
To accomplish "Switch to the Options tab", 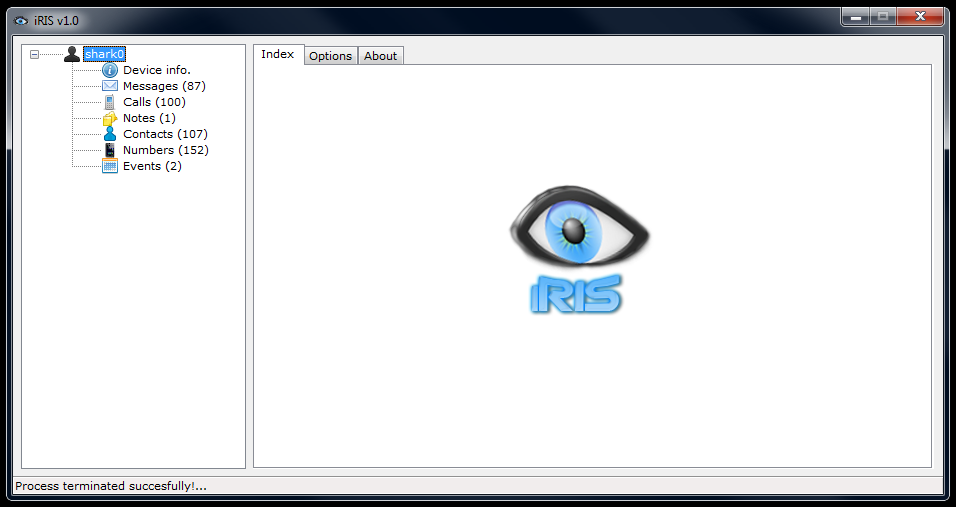I will click(x=330, y=56).
